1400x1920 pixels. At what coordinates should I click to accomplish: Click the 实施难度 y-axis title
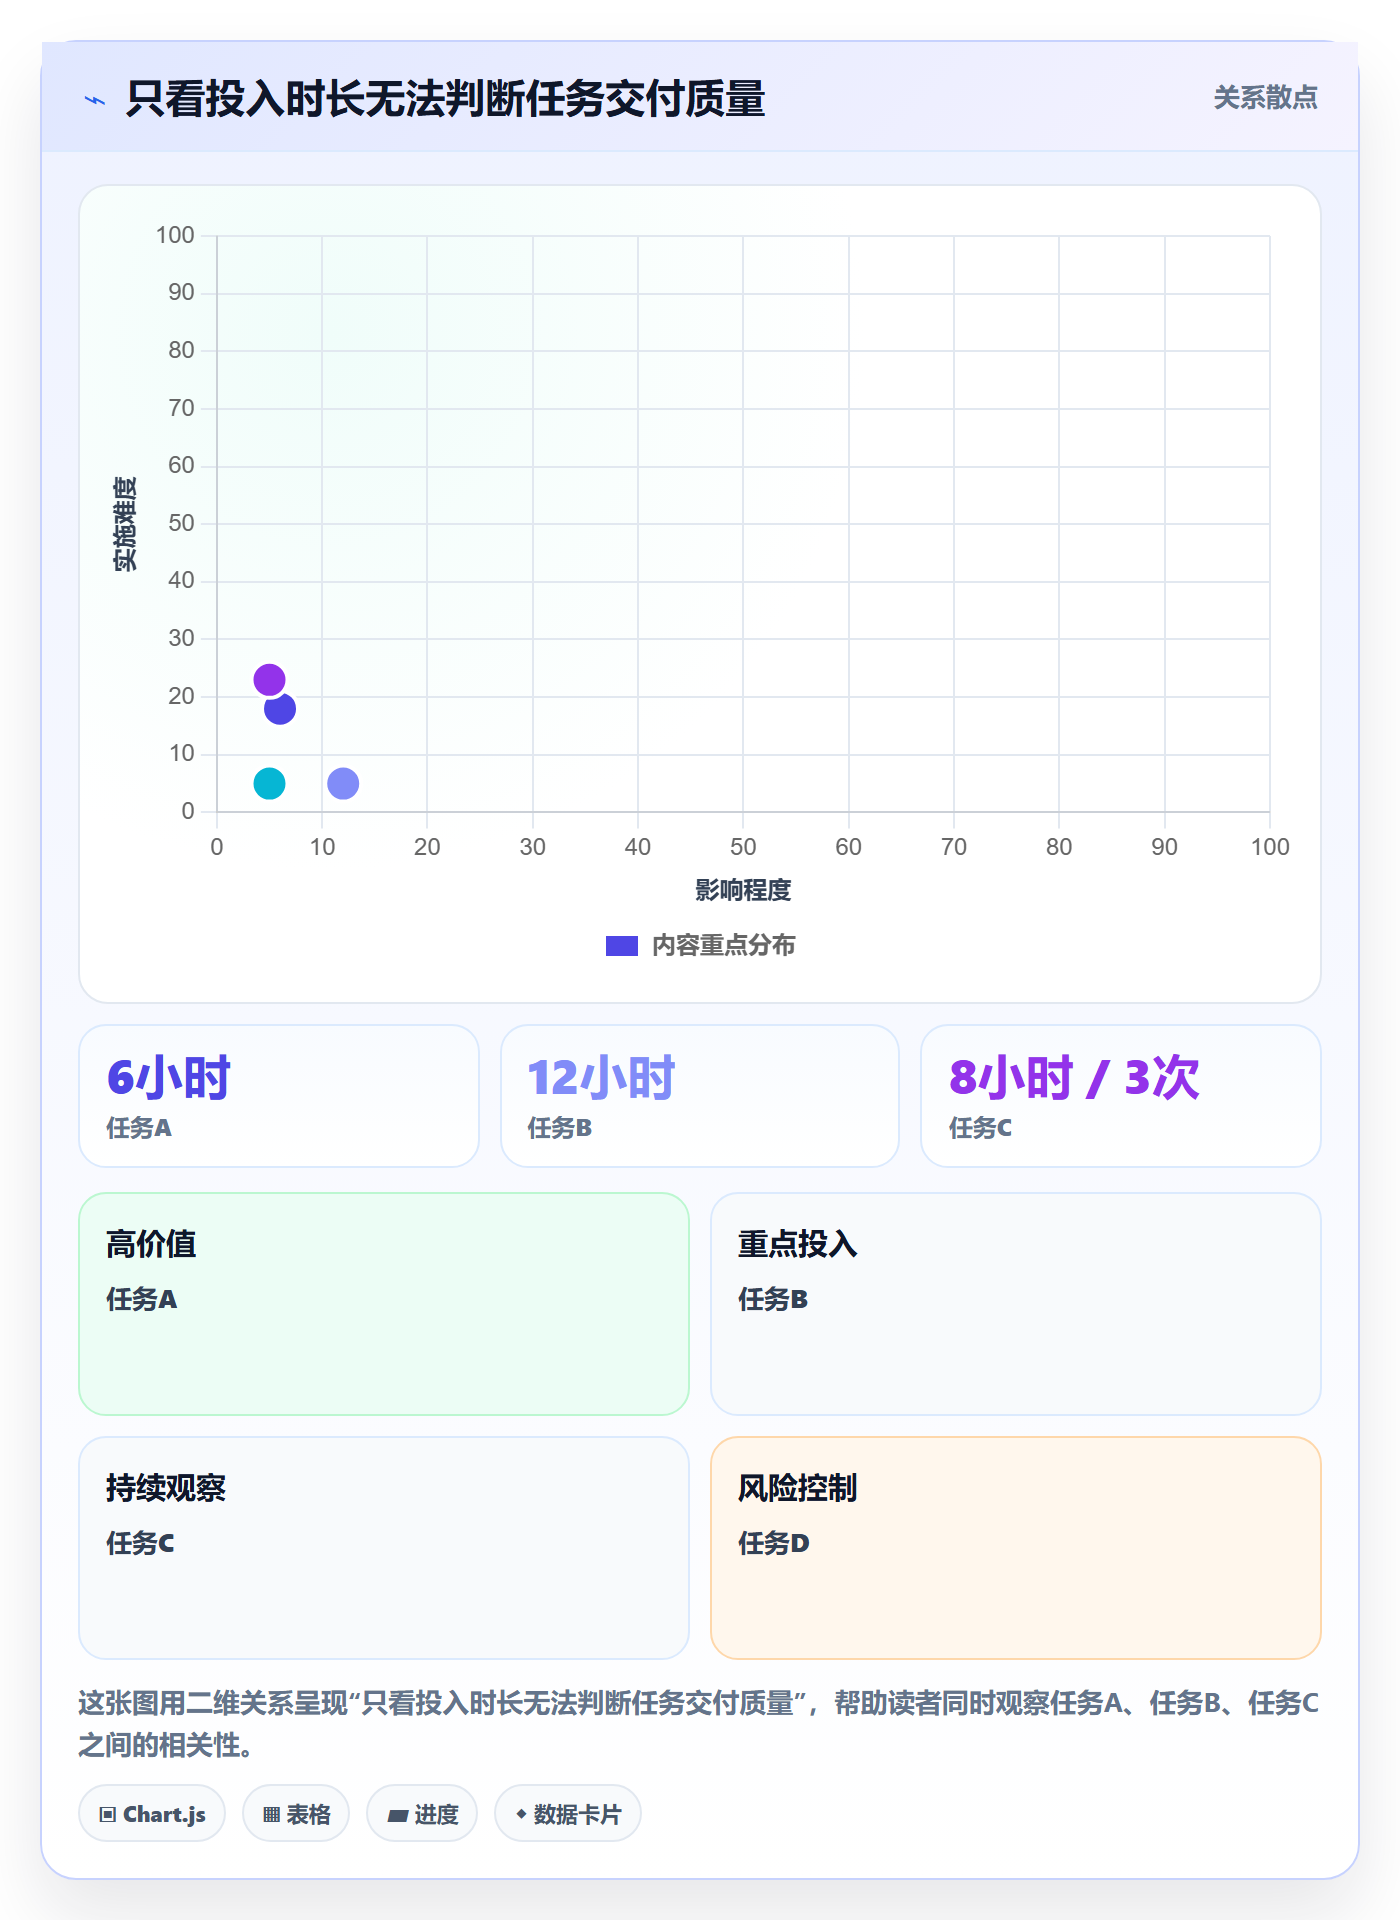pyautogui.click(x=125, y=524)
